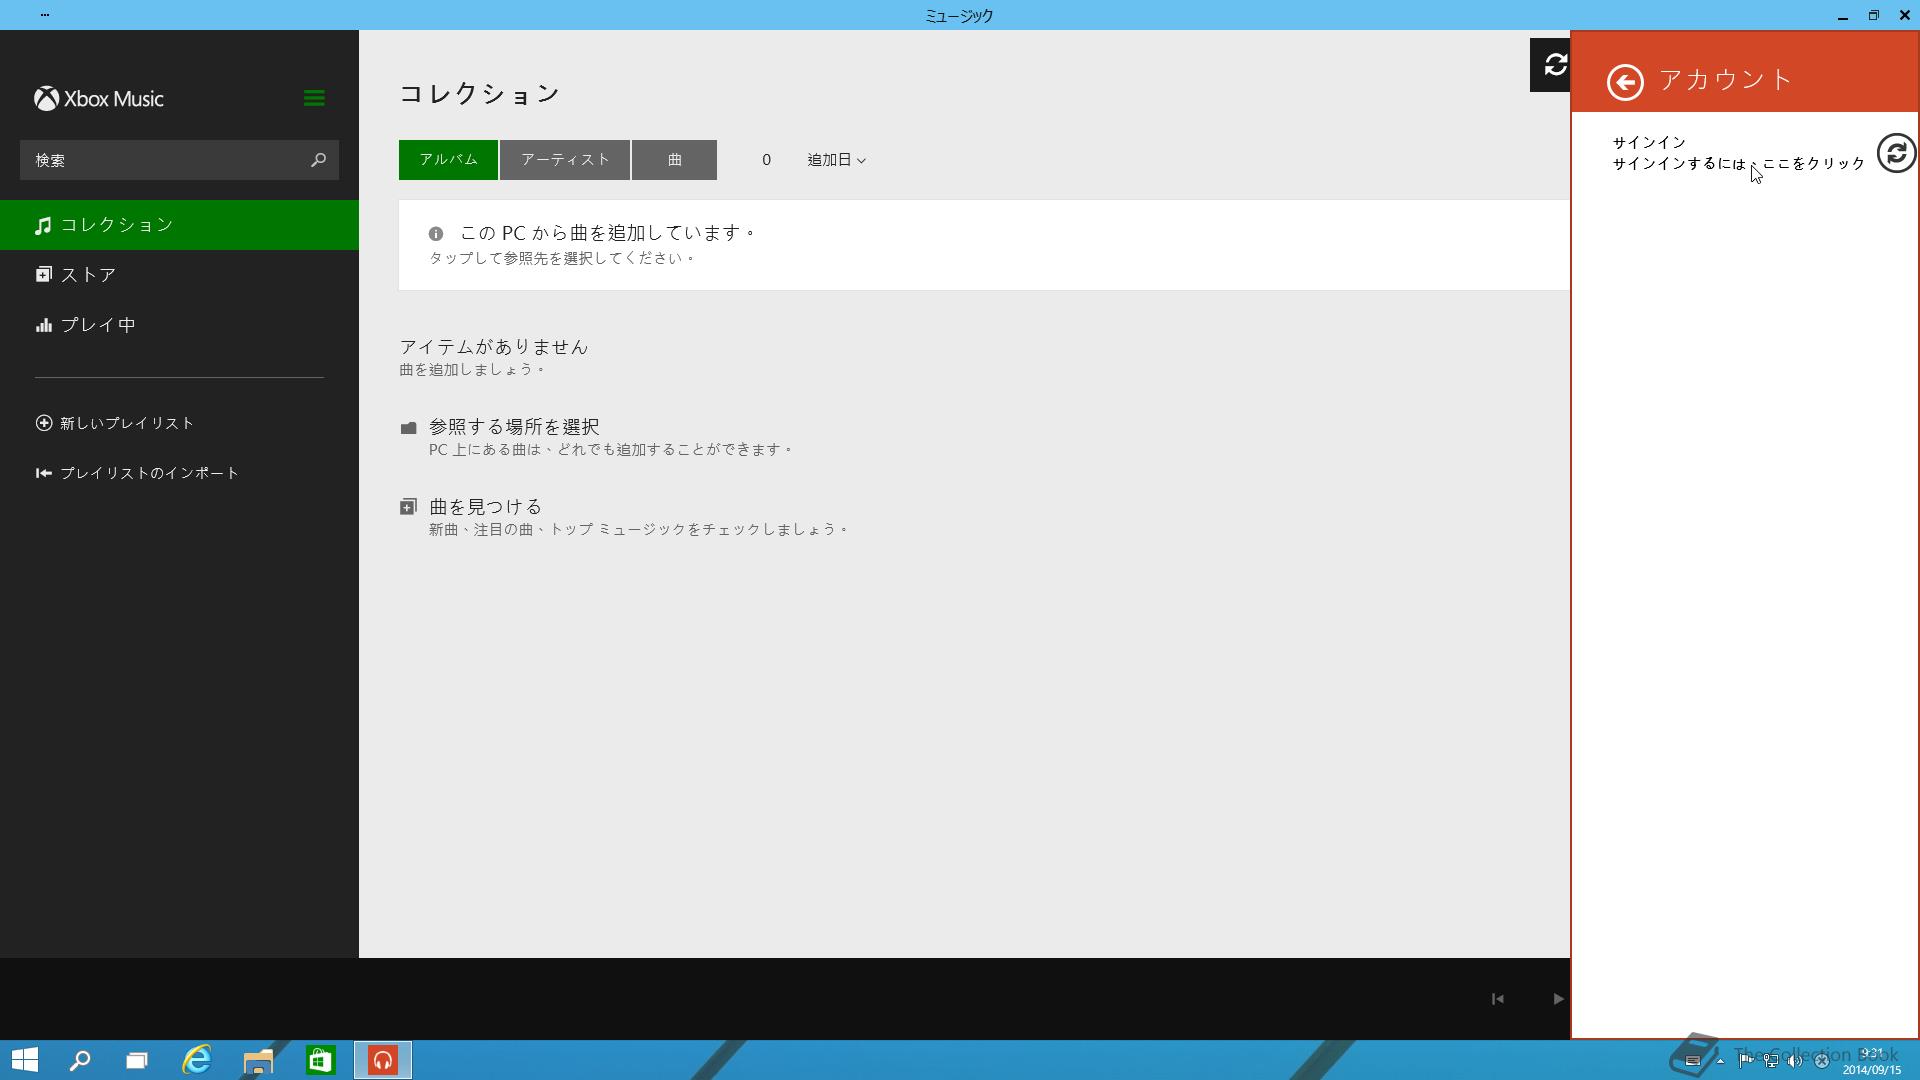Focus the 検索 search field

(179, 160)
